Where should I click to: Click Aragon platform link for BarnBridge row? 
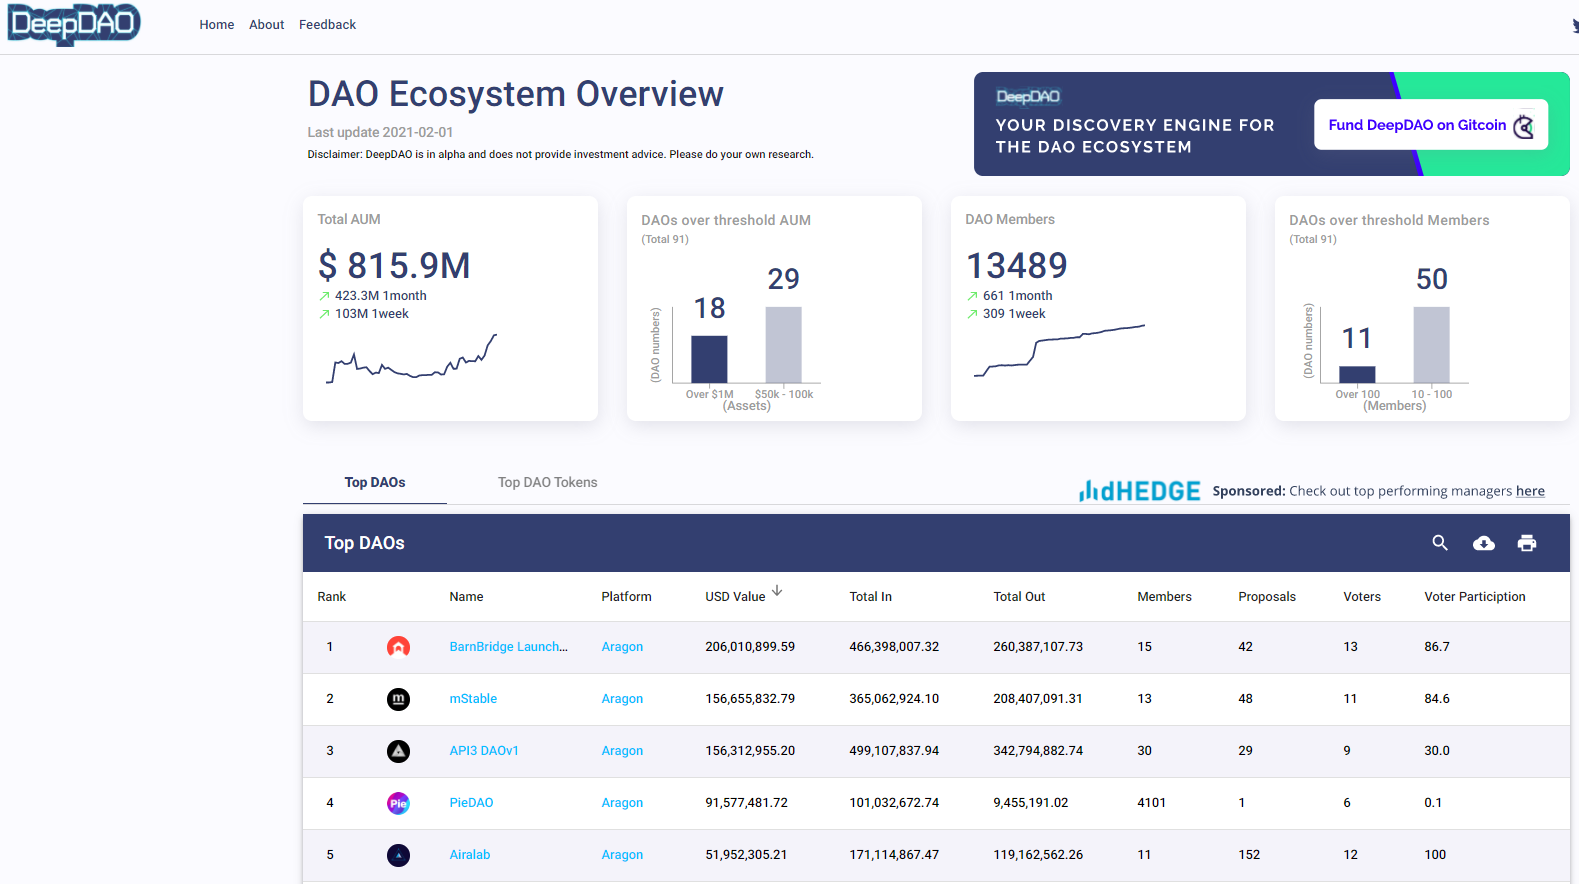pyautogui.click(x=622, y=647)
